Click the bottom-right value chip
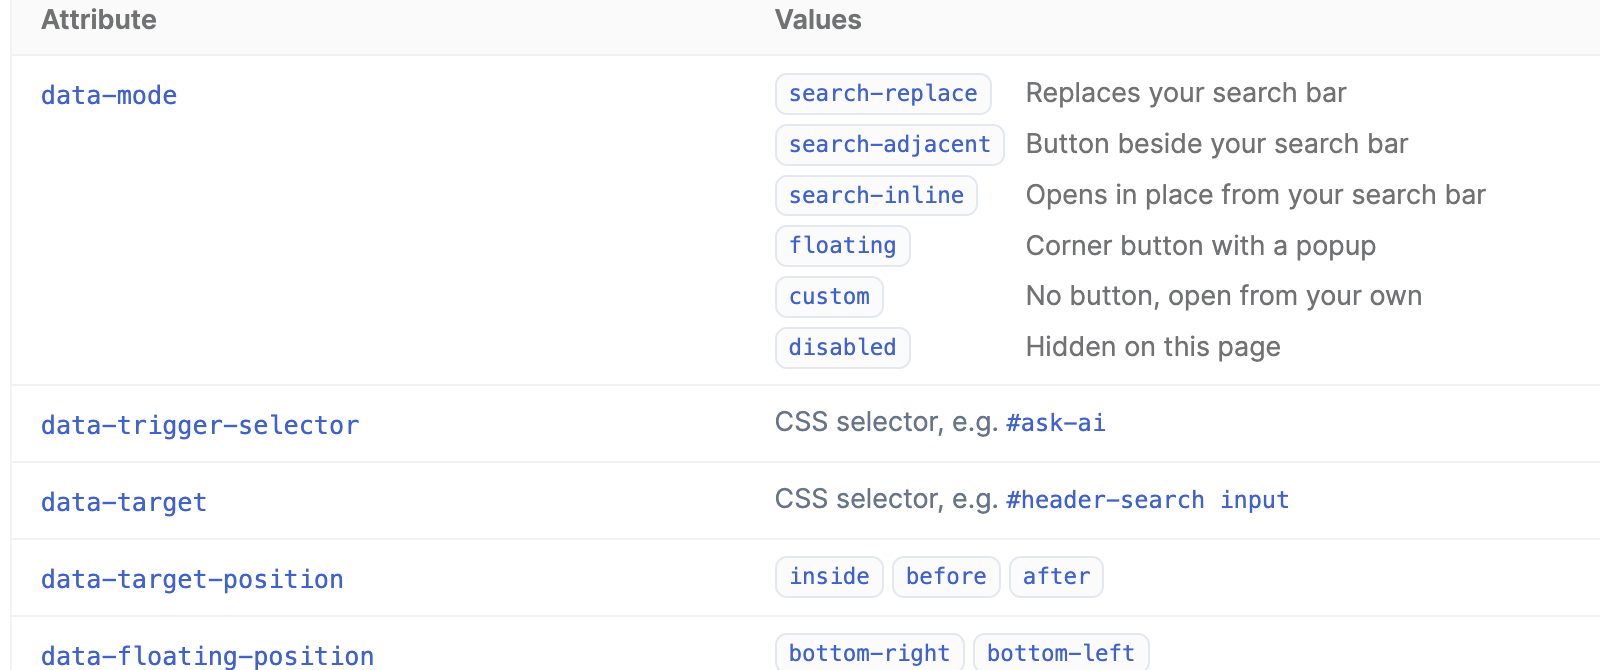The width and height of the screenshot is (1600, 670). coord(869,653)
